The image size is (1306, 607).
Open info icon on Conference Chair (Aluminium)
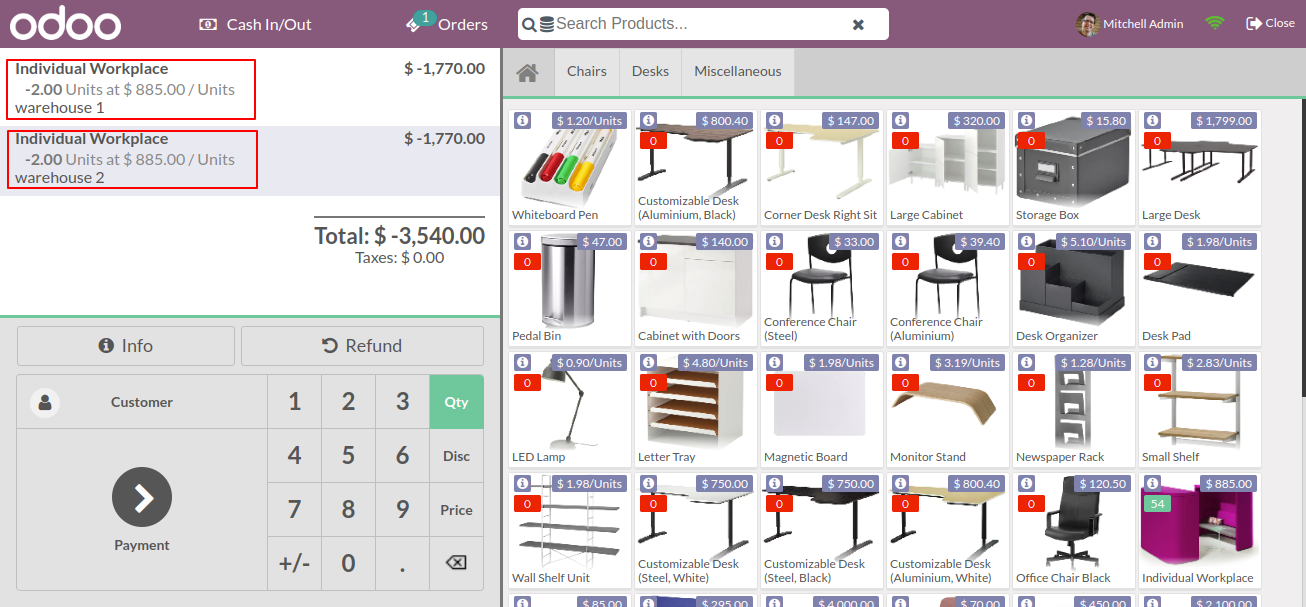(x=900, y=241)
